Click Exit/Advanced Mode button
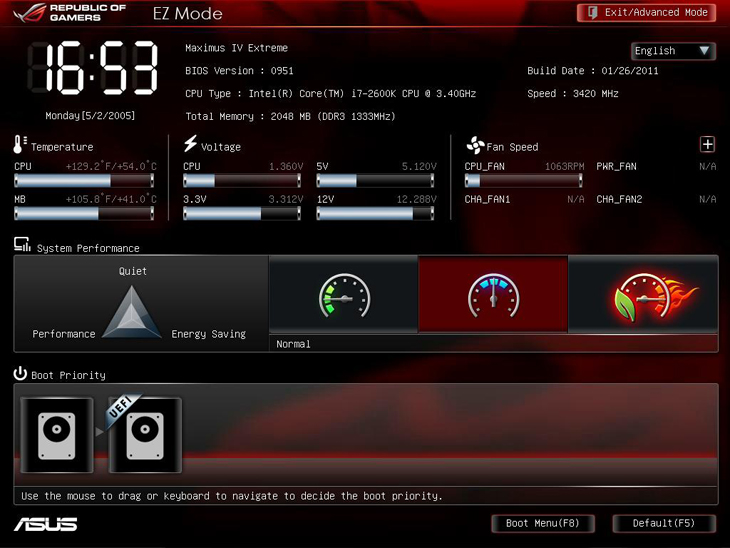This screenshot has height=548, width=730. tap(646, 12)
